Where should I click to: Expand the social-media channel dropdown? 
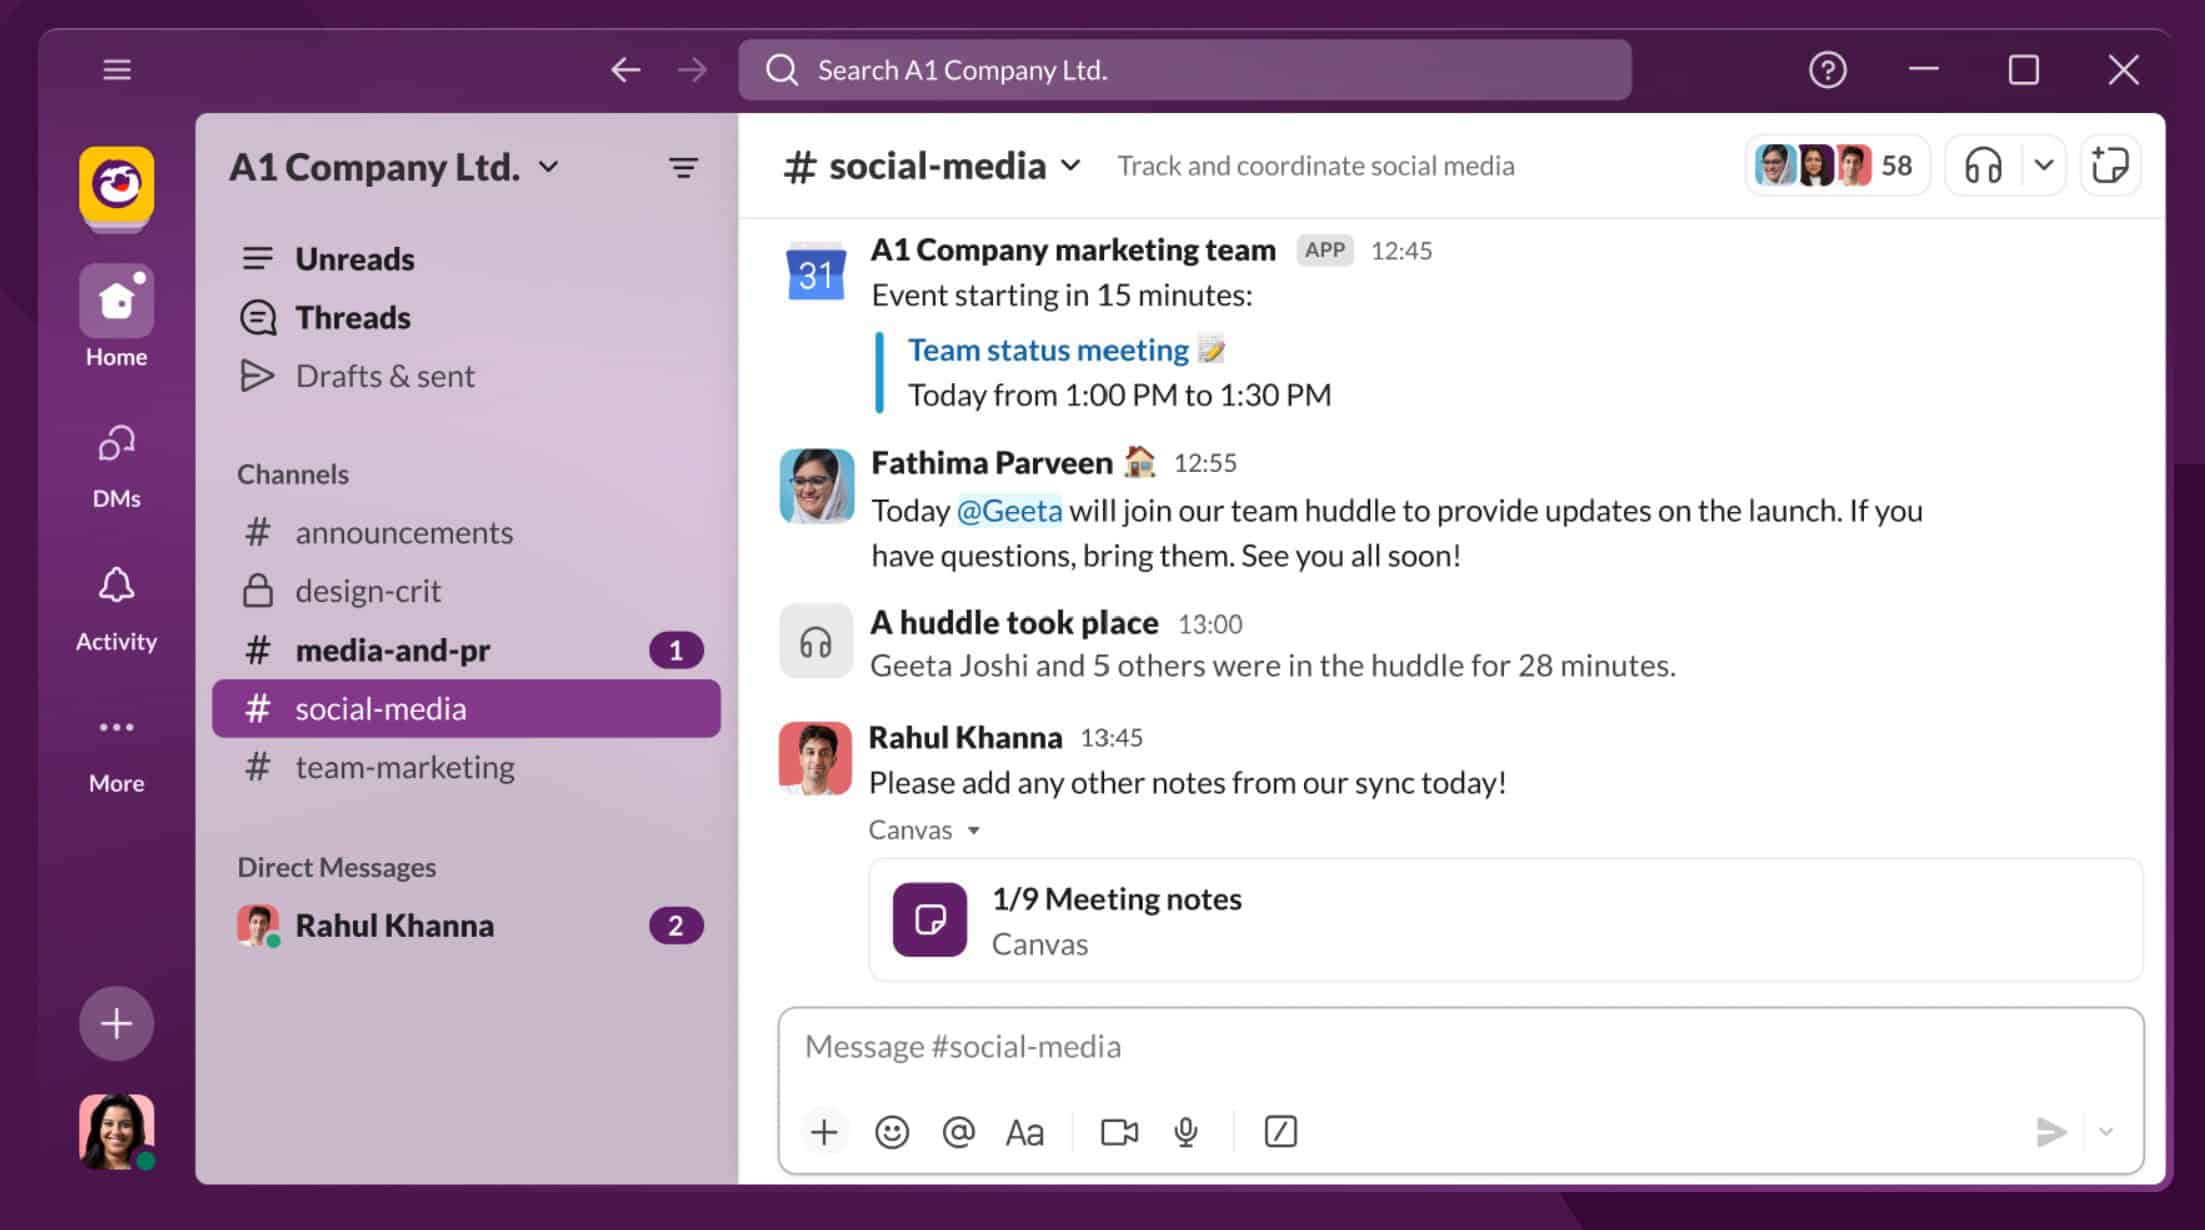(x=1071, y=165)
